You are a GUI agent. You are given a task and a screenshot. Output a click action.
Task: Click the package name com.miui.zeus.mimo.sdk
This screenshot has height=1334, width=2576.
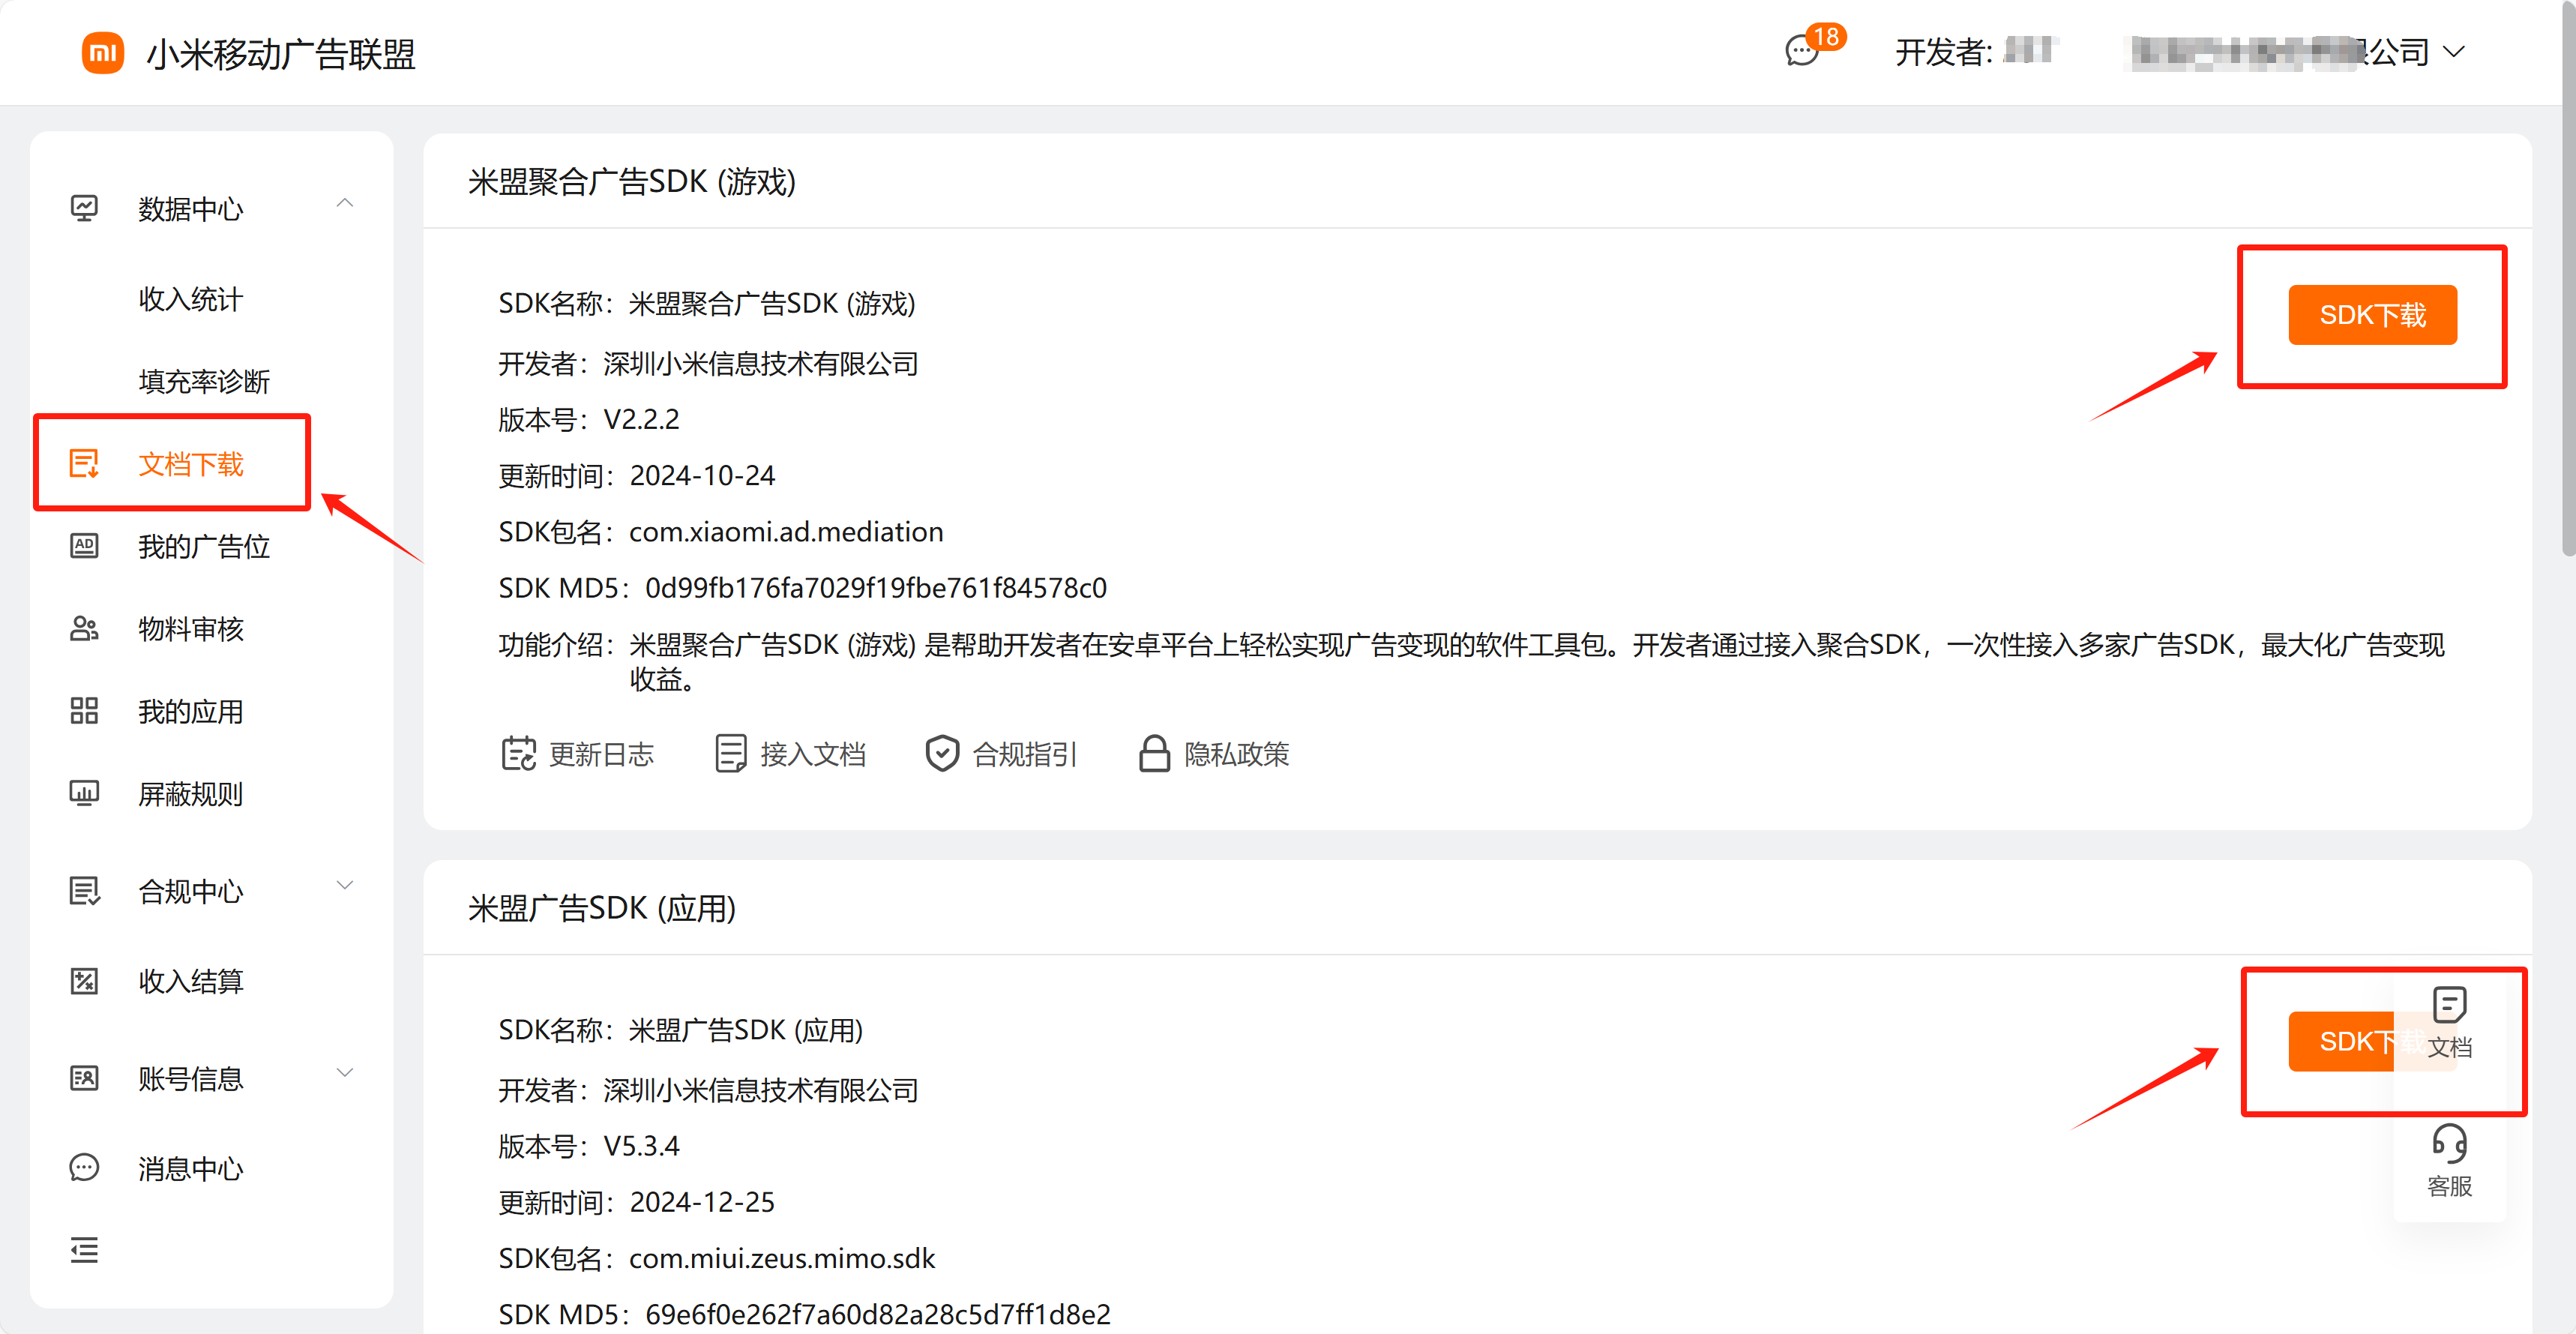pyautogui.click(x=782, y=1259)
